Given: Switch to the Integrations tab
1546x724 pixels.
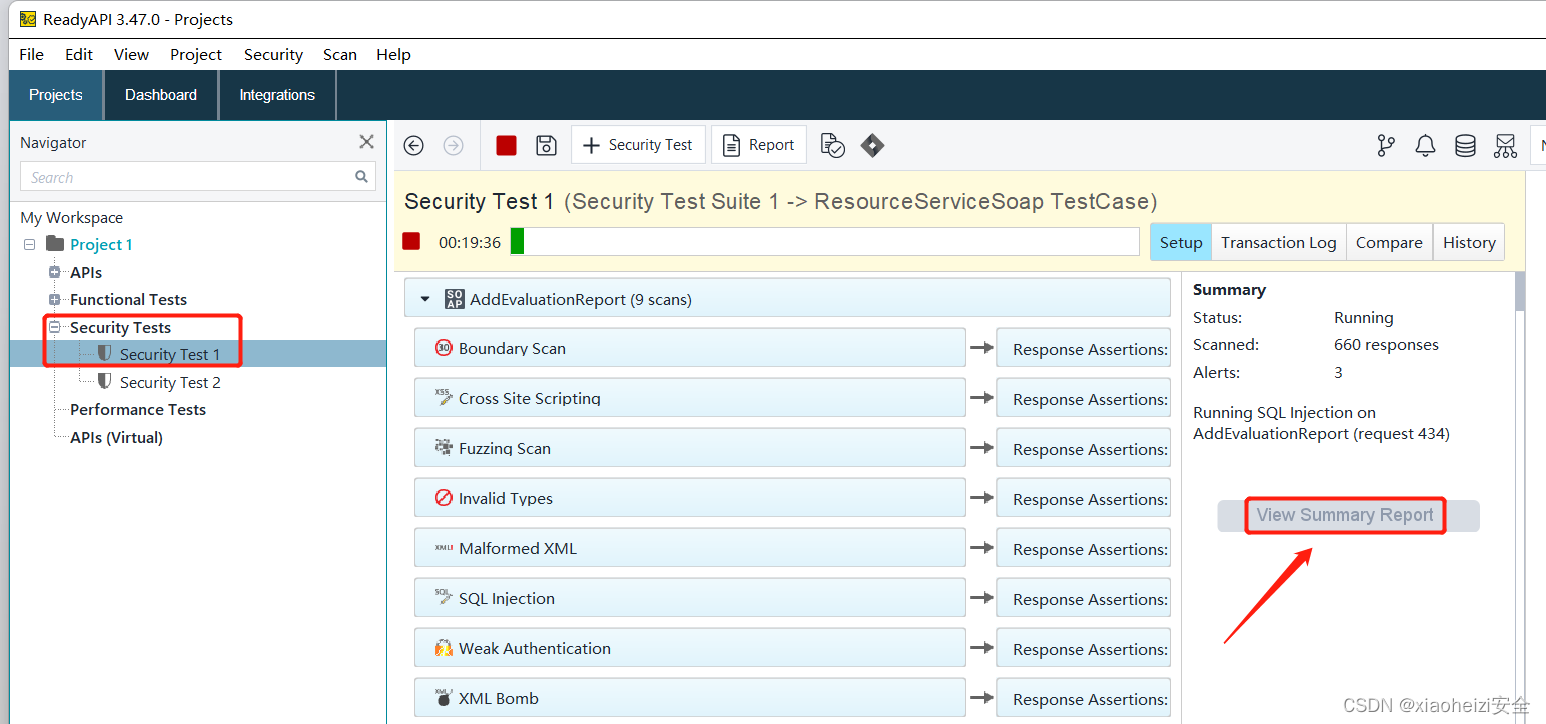Looking at the screenshot, I should tap(277, 95).
